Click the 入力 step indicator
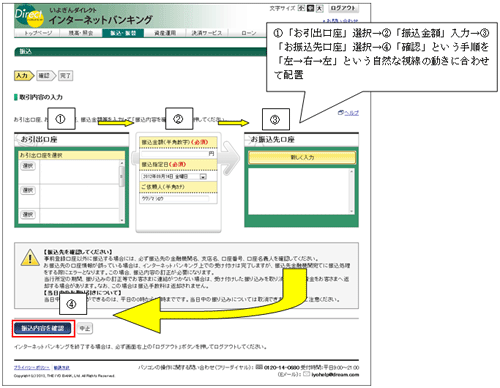 [24, 76]
